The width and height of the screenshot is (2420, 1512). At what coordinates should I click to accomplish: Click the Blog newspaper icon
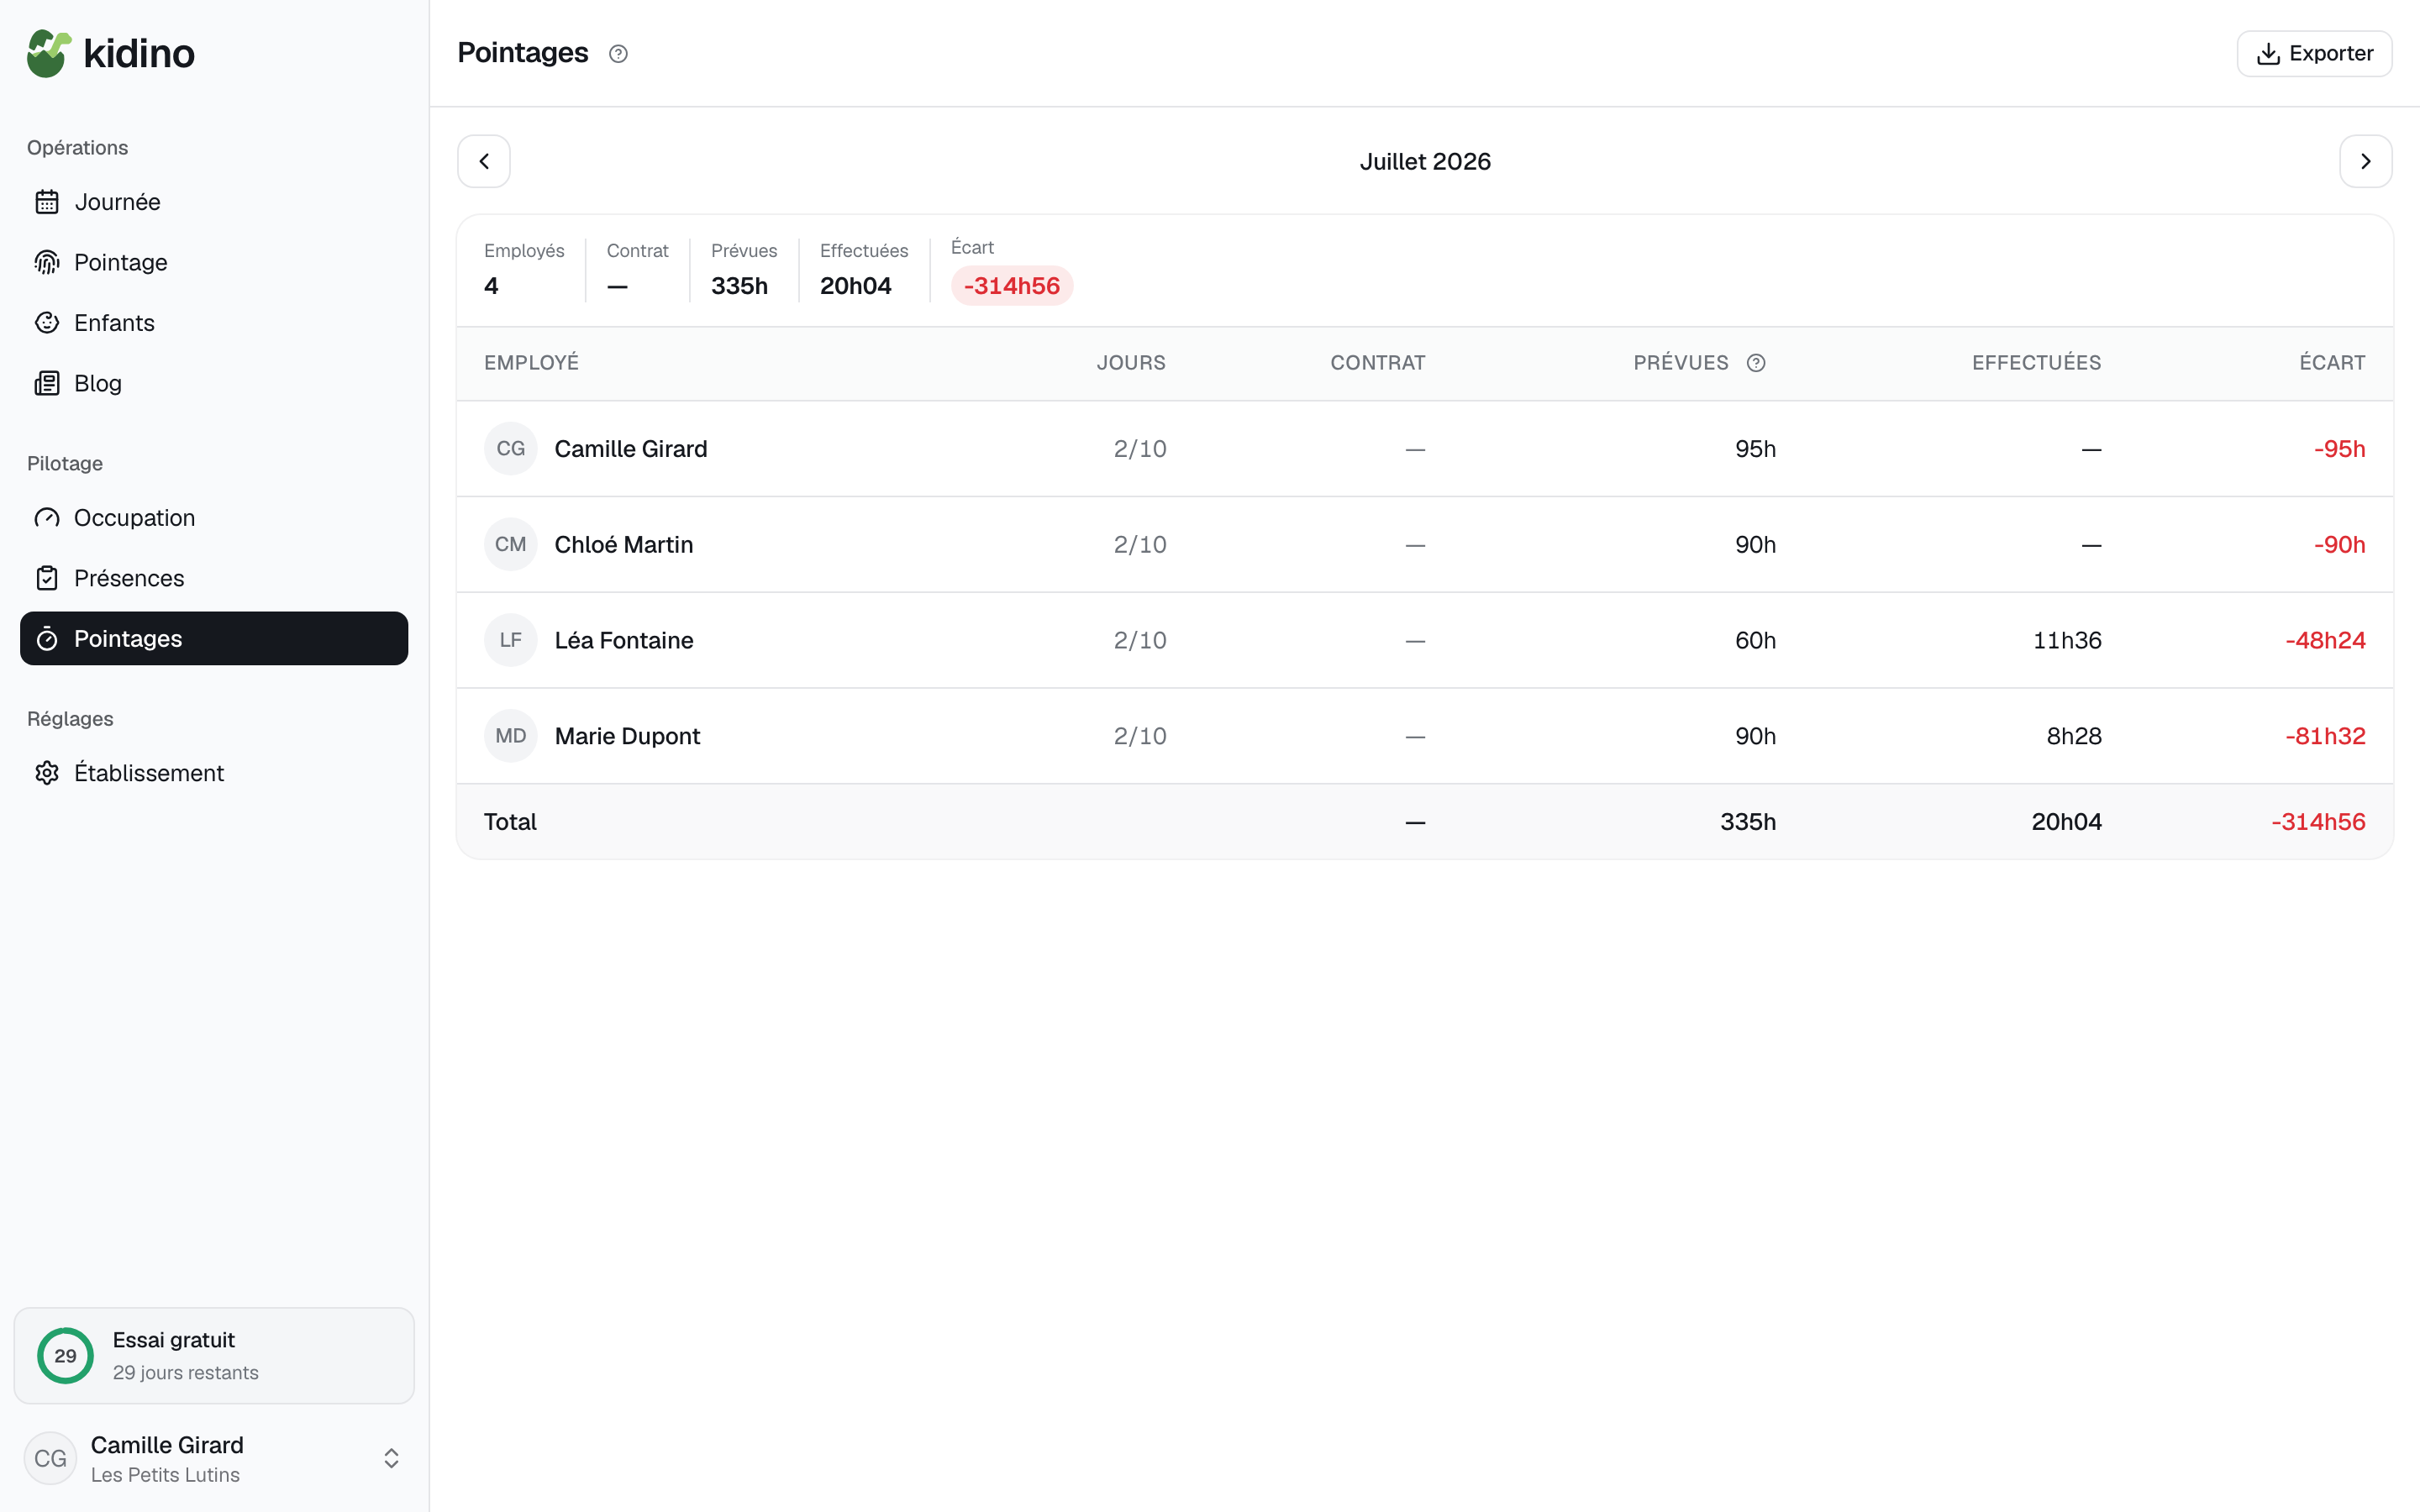click(x=47, y=383)
